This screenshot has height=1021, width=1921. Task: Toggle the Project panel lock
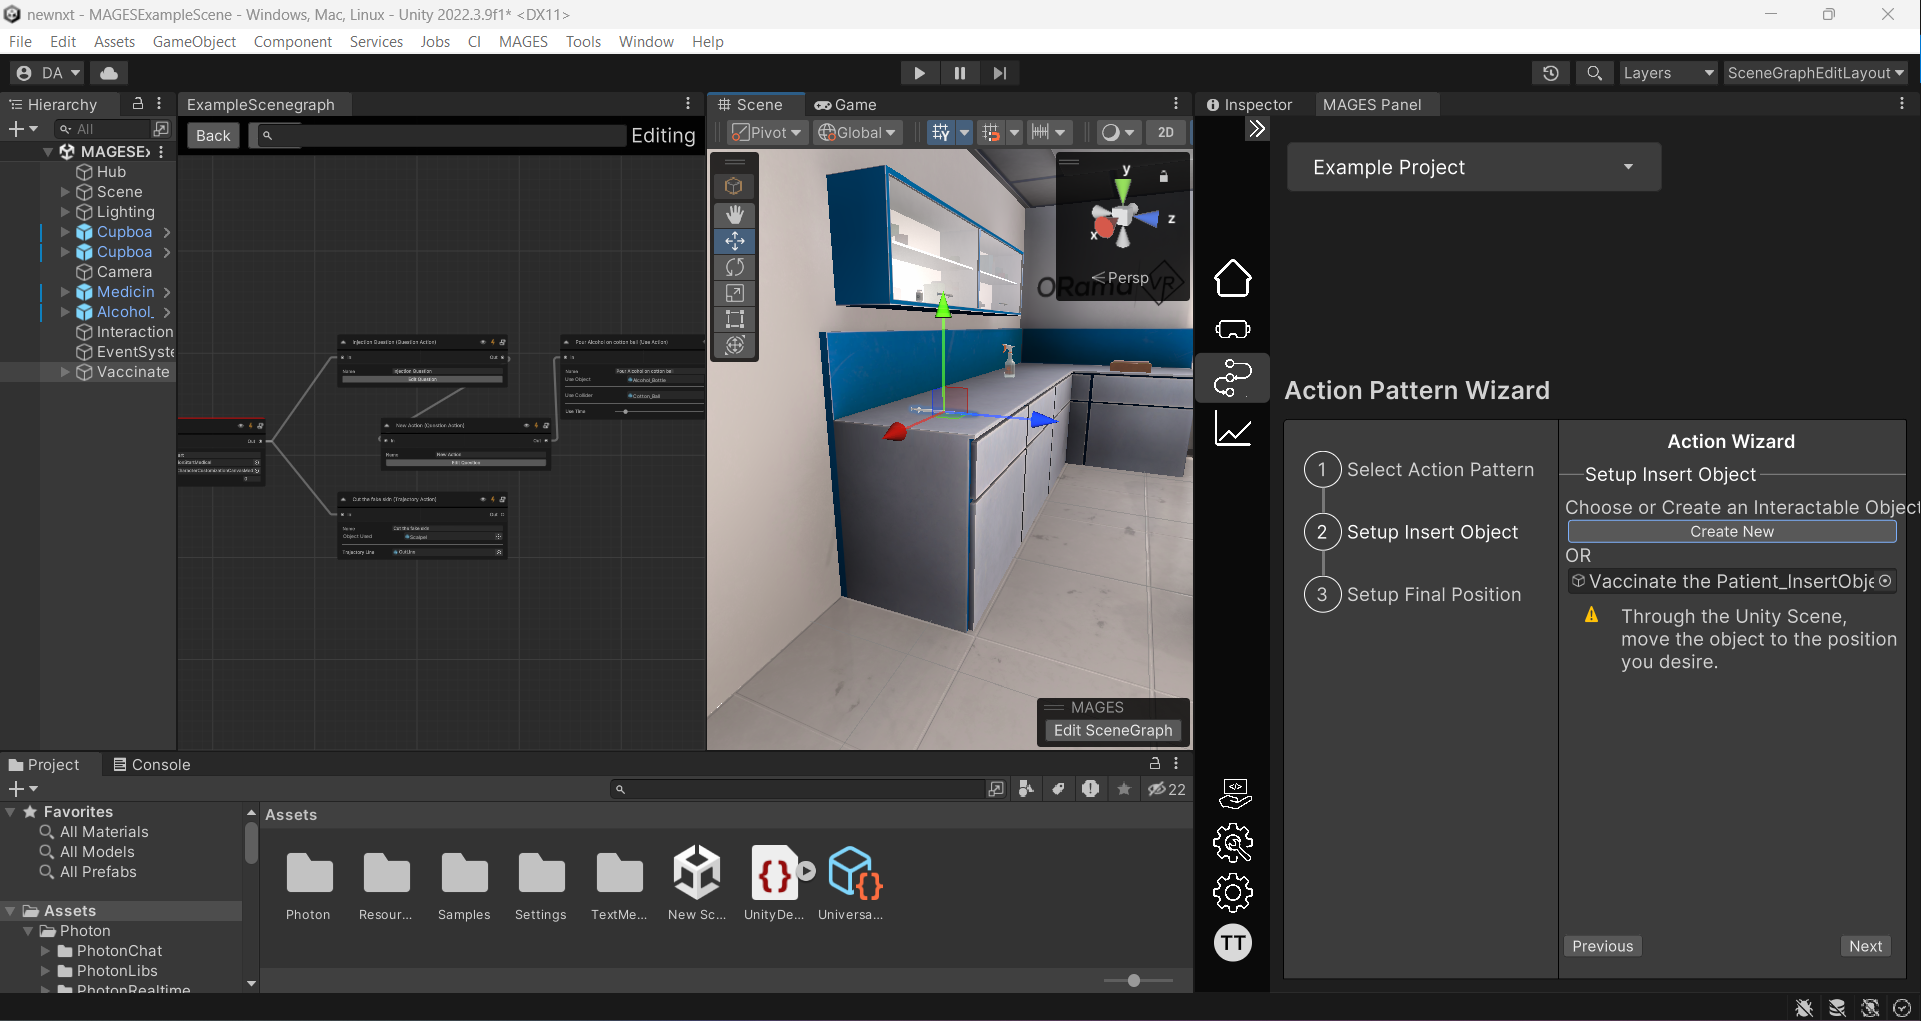click(1155, 763)
